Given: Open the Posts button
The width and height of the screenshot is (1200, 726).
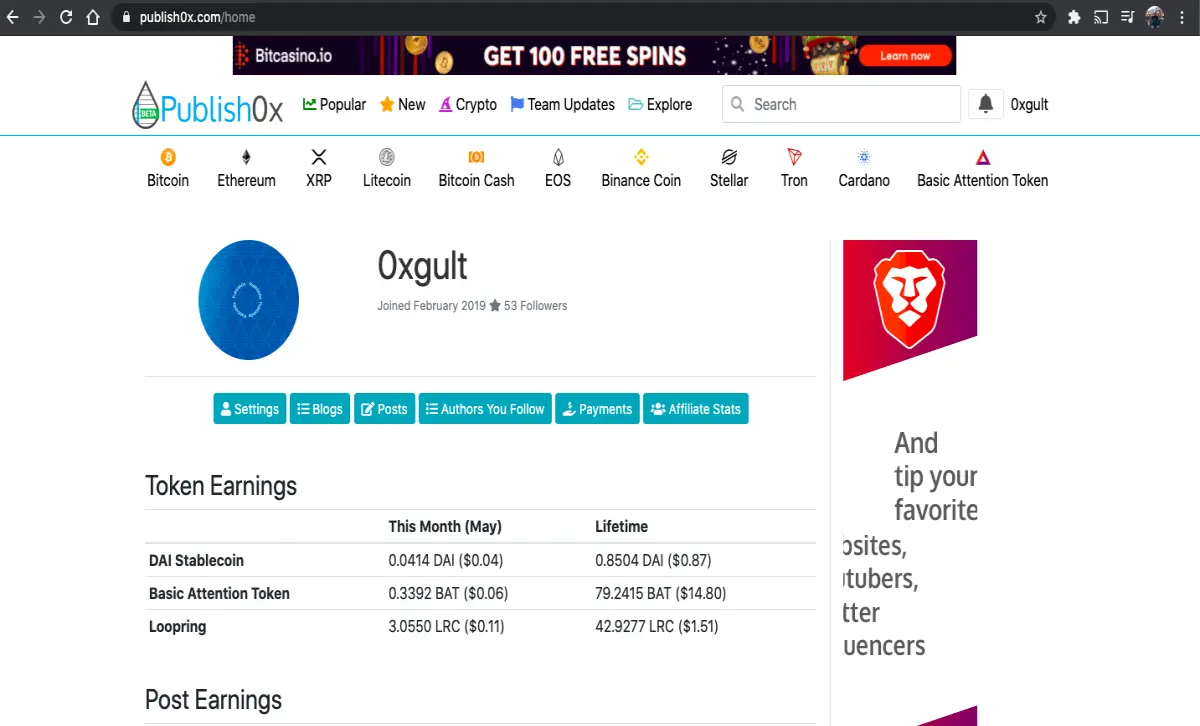Looking at the screenshot, I should pos(384,409).
